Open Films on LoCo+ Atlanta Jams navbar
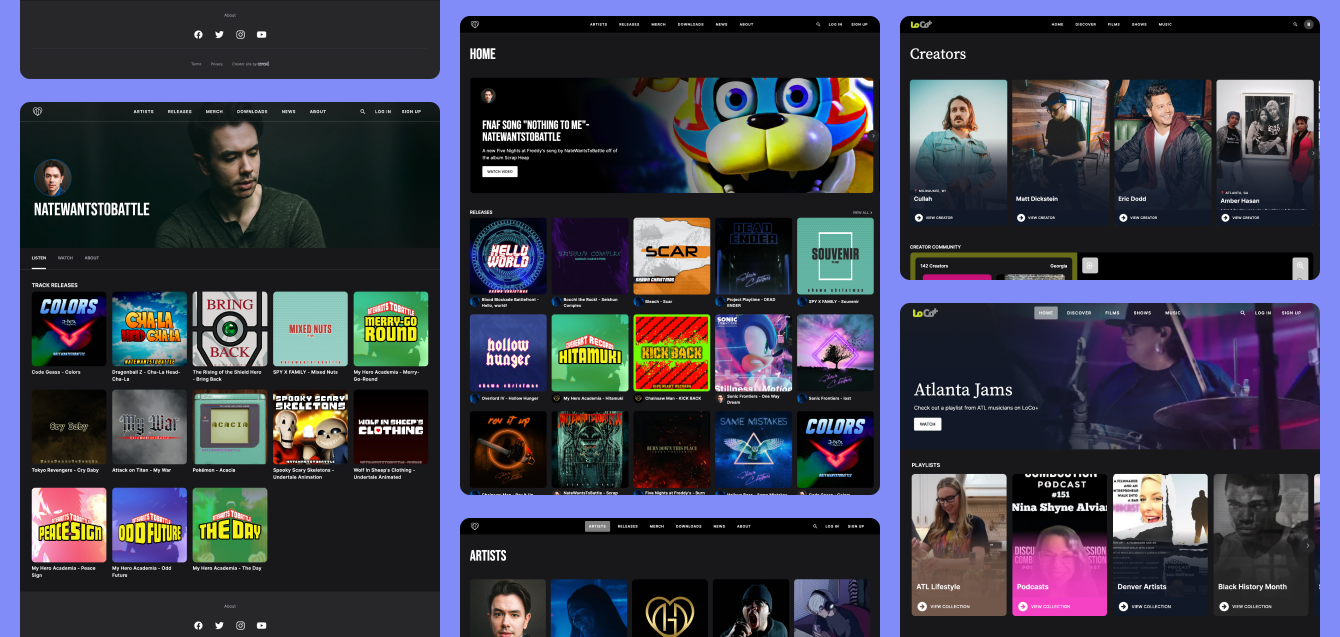Screen dimensions: 1340x637 click(x=1112, y=313)
